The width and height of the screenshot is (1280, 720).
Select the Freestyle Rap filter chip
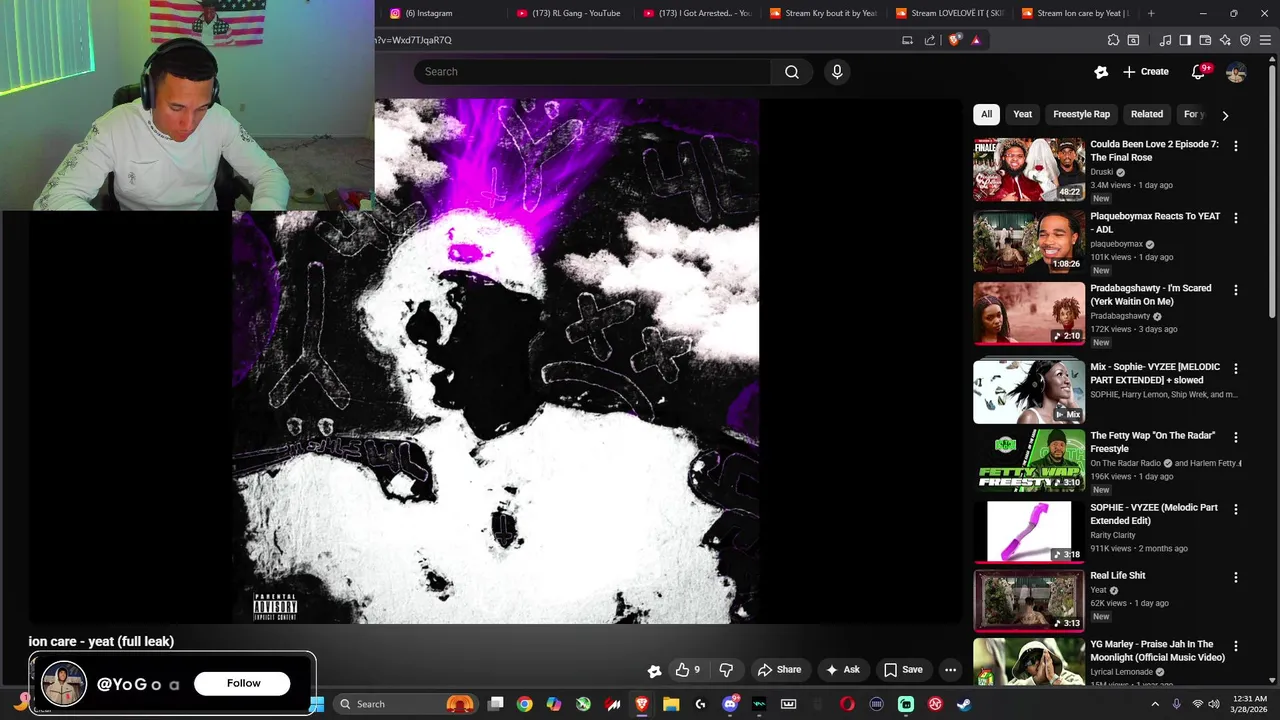pyautogui.click(x=1081, y=114)
